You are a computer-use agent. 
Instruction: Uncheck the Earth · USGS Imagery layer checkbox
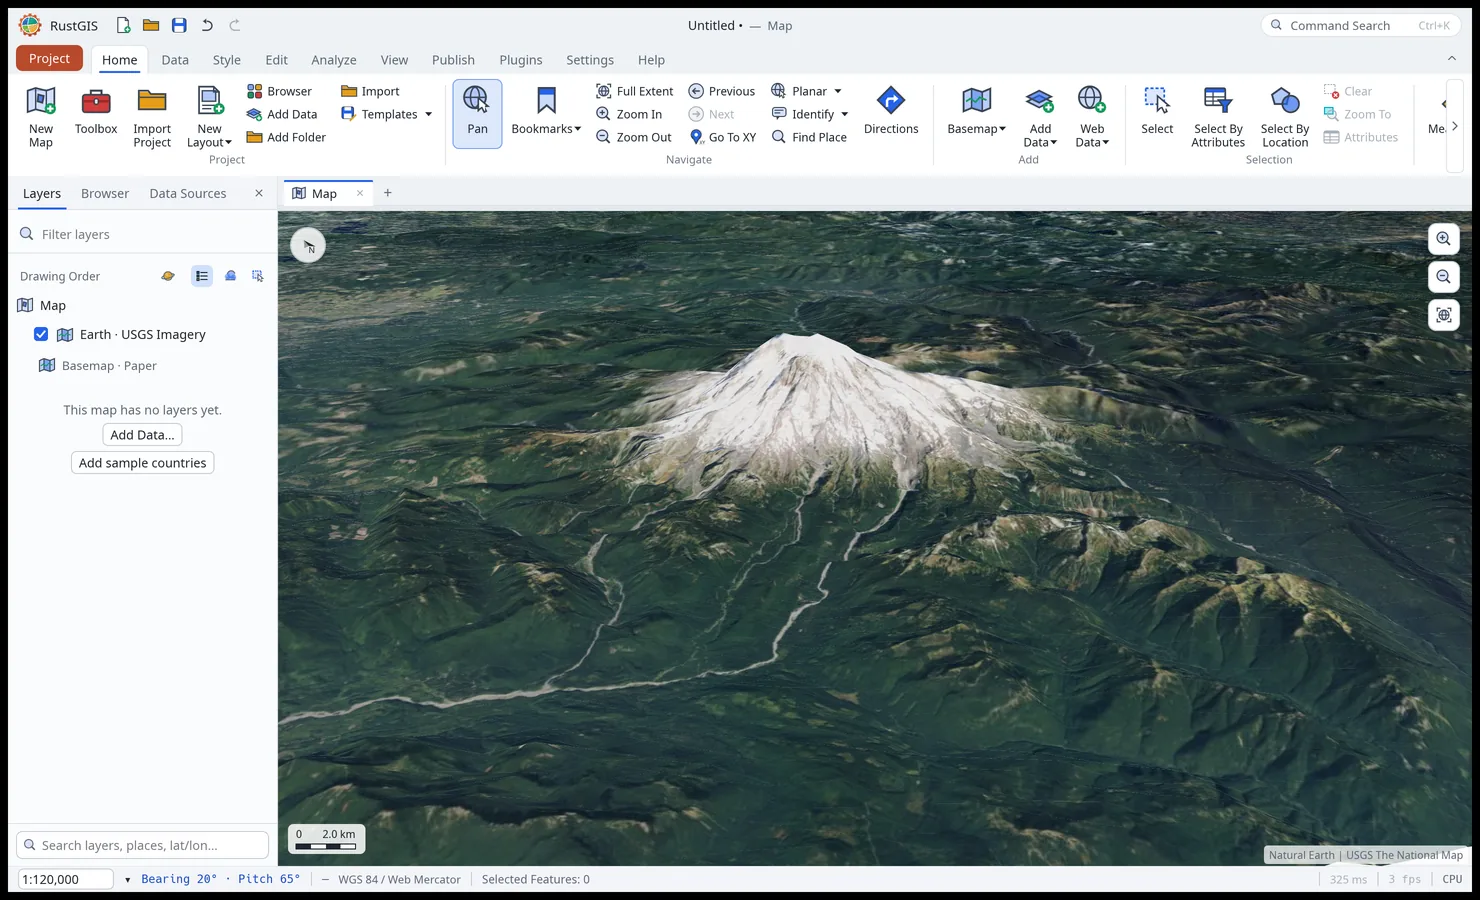coord(41,334)
